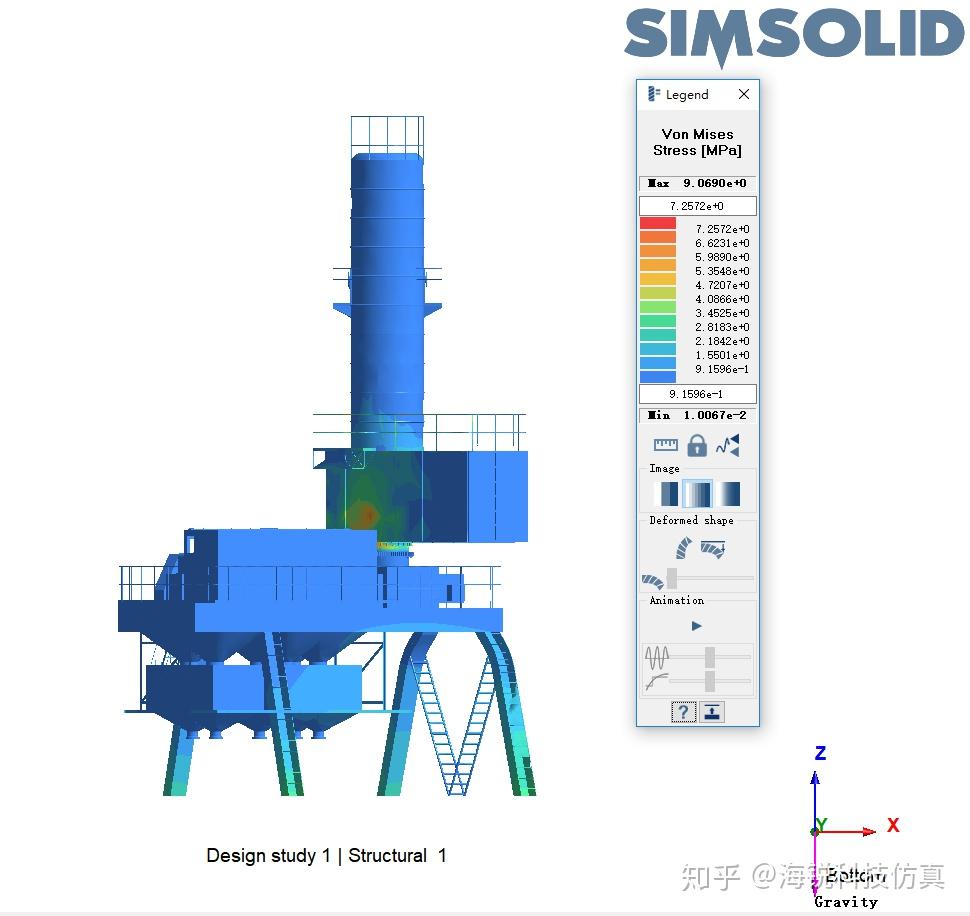Click the animate deformed shape arrow icon
The height and width of the screenshot is (916, 970).
(684, 546)
